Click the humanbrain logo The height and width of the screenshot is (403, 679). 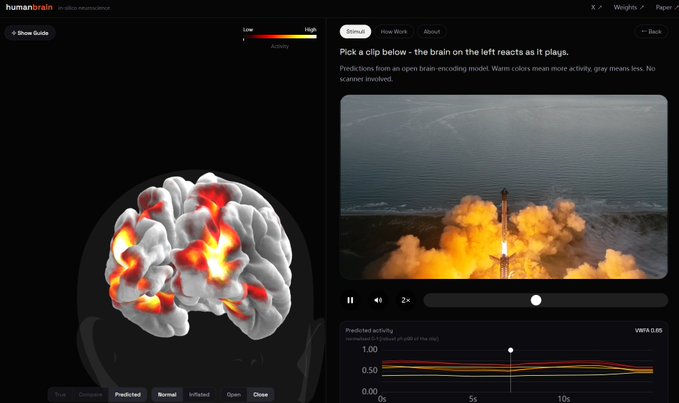point(29,7)
